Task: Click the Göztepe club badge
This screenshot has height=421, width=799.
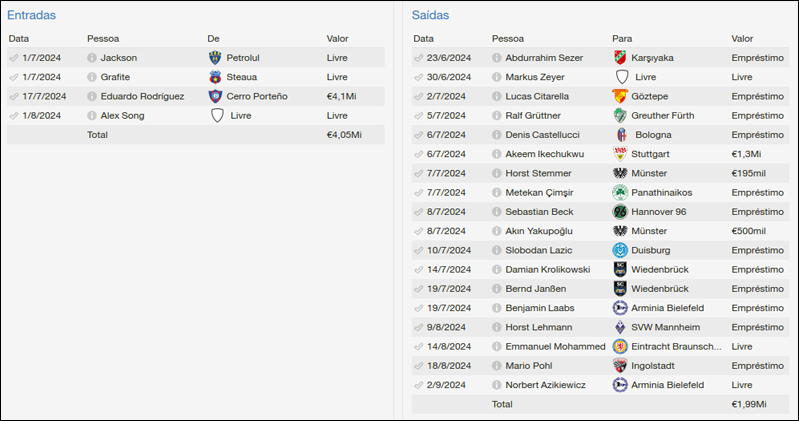Action: (x=620, y=96)
